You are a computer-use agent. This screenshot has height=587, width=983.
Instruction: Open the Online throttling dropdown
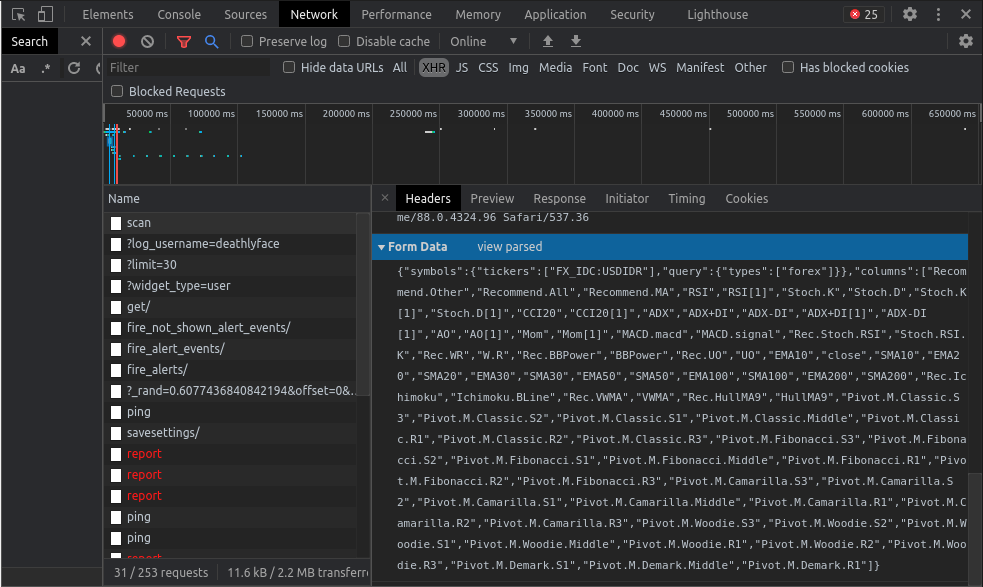pos(484,41)
